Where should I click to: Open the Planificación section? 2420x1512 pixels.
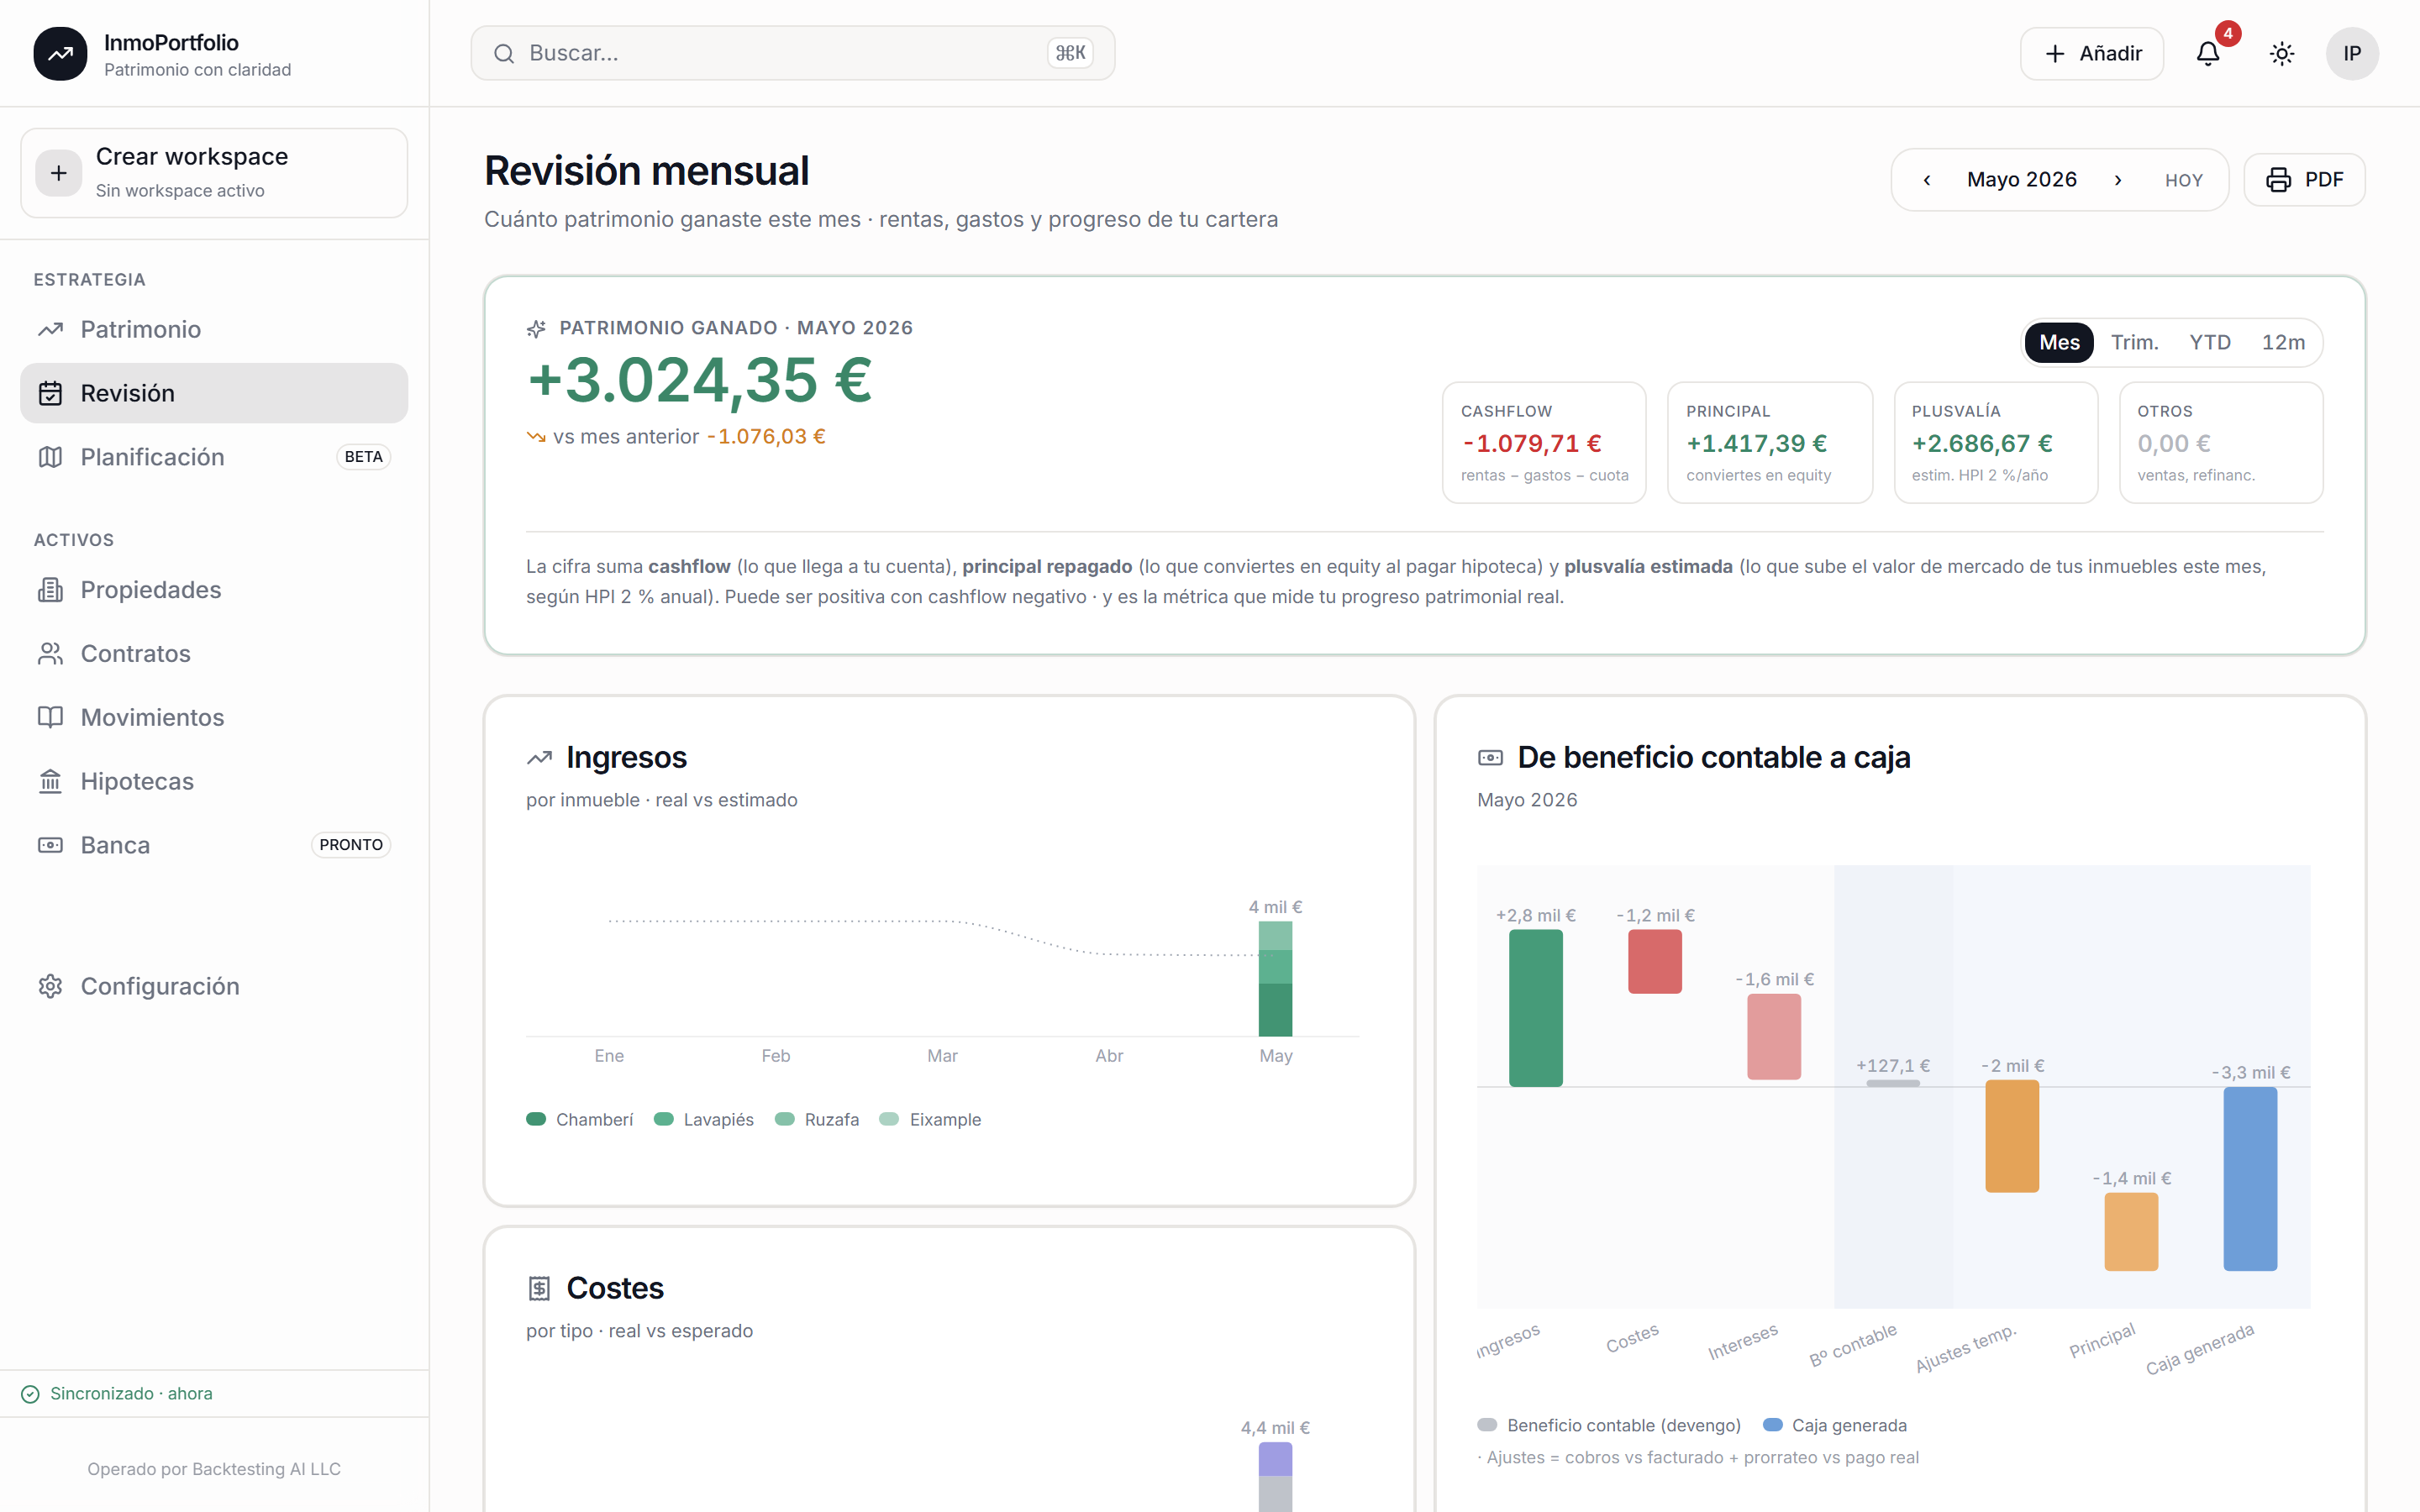pyautogui.click(x=214, y=457)
